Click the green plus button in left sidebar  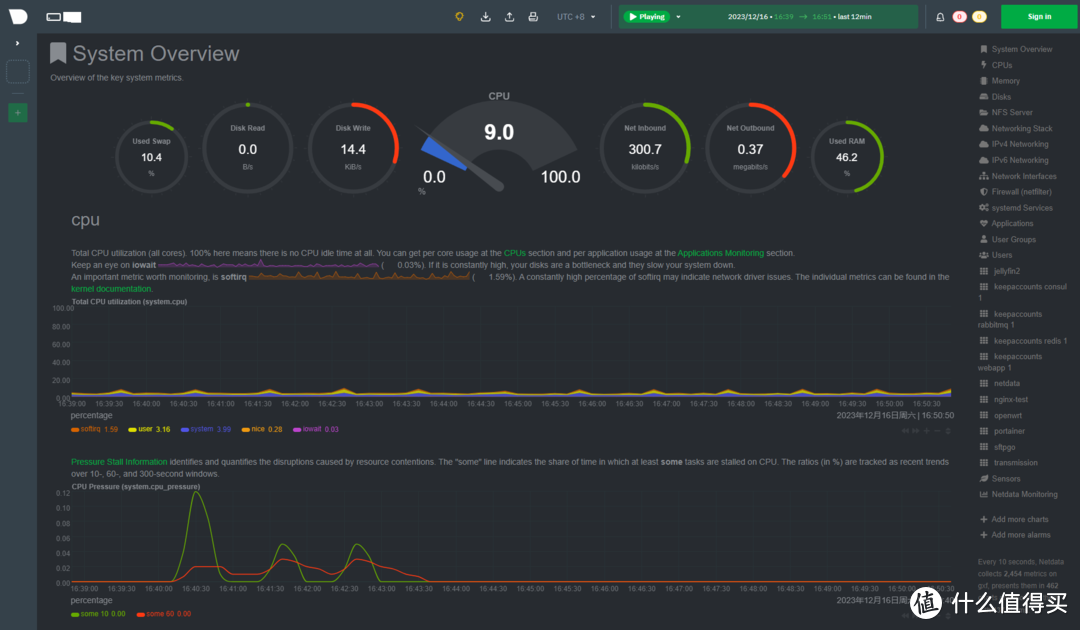point(18,112)
